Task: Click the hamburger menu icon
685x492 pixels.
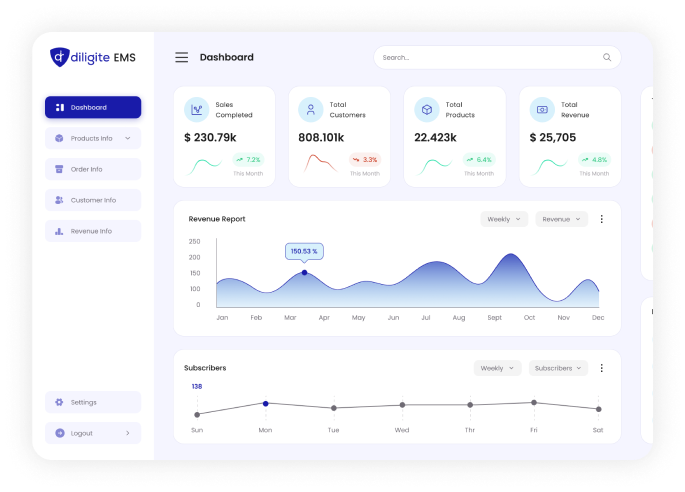Action: 181,57
